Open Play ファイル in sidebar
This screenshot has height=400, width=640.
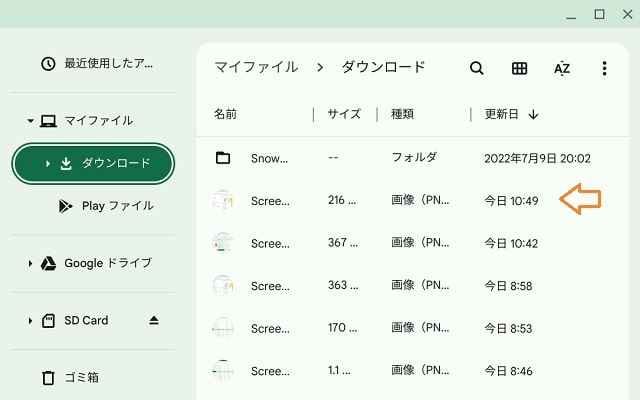pos(117,206)
